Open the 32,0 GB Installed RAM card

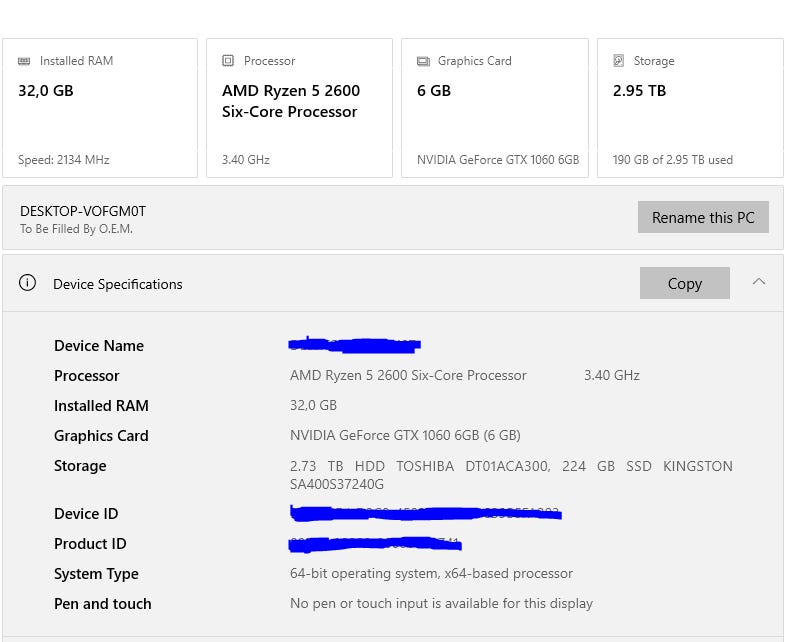pyautogui.click(x=100, y=108)
